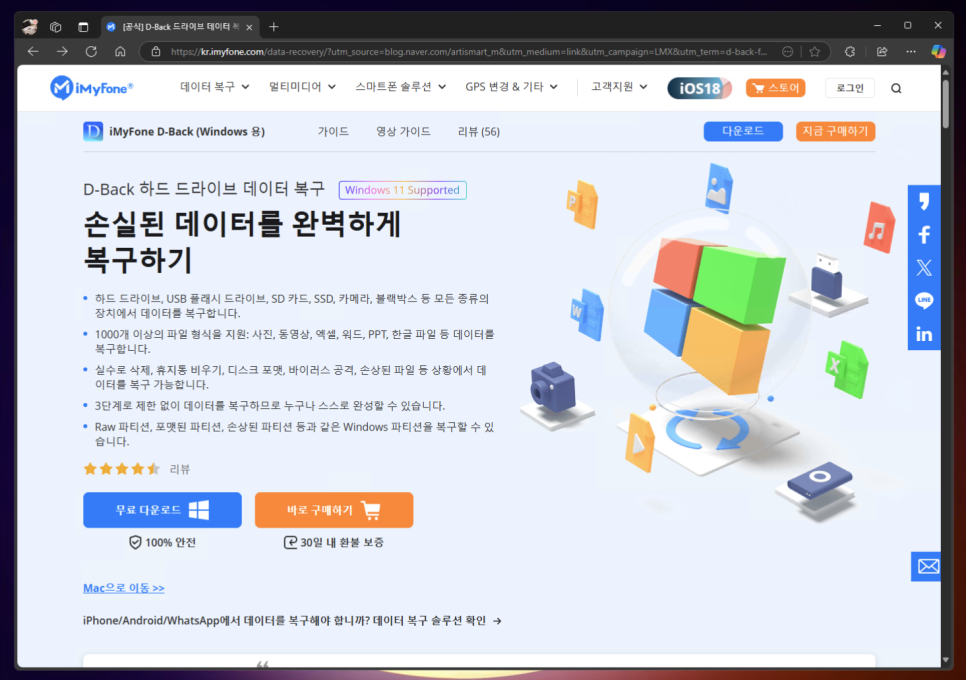Screen dimensions: 966x680
Task: Share on KakaoTalk side icon
Action: coord(924,201)
